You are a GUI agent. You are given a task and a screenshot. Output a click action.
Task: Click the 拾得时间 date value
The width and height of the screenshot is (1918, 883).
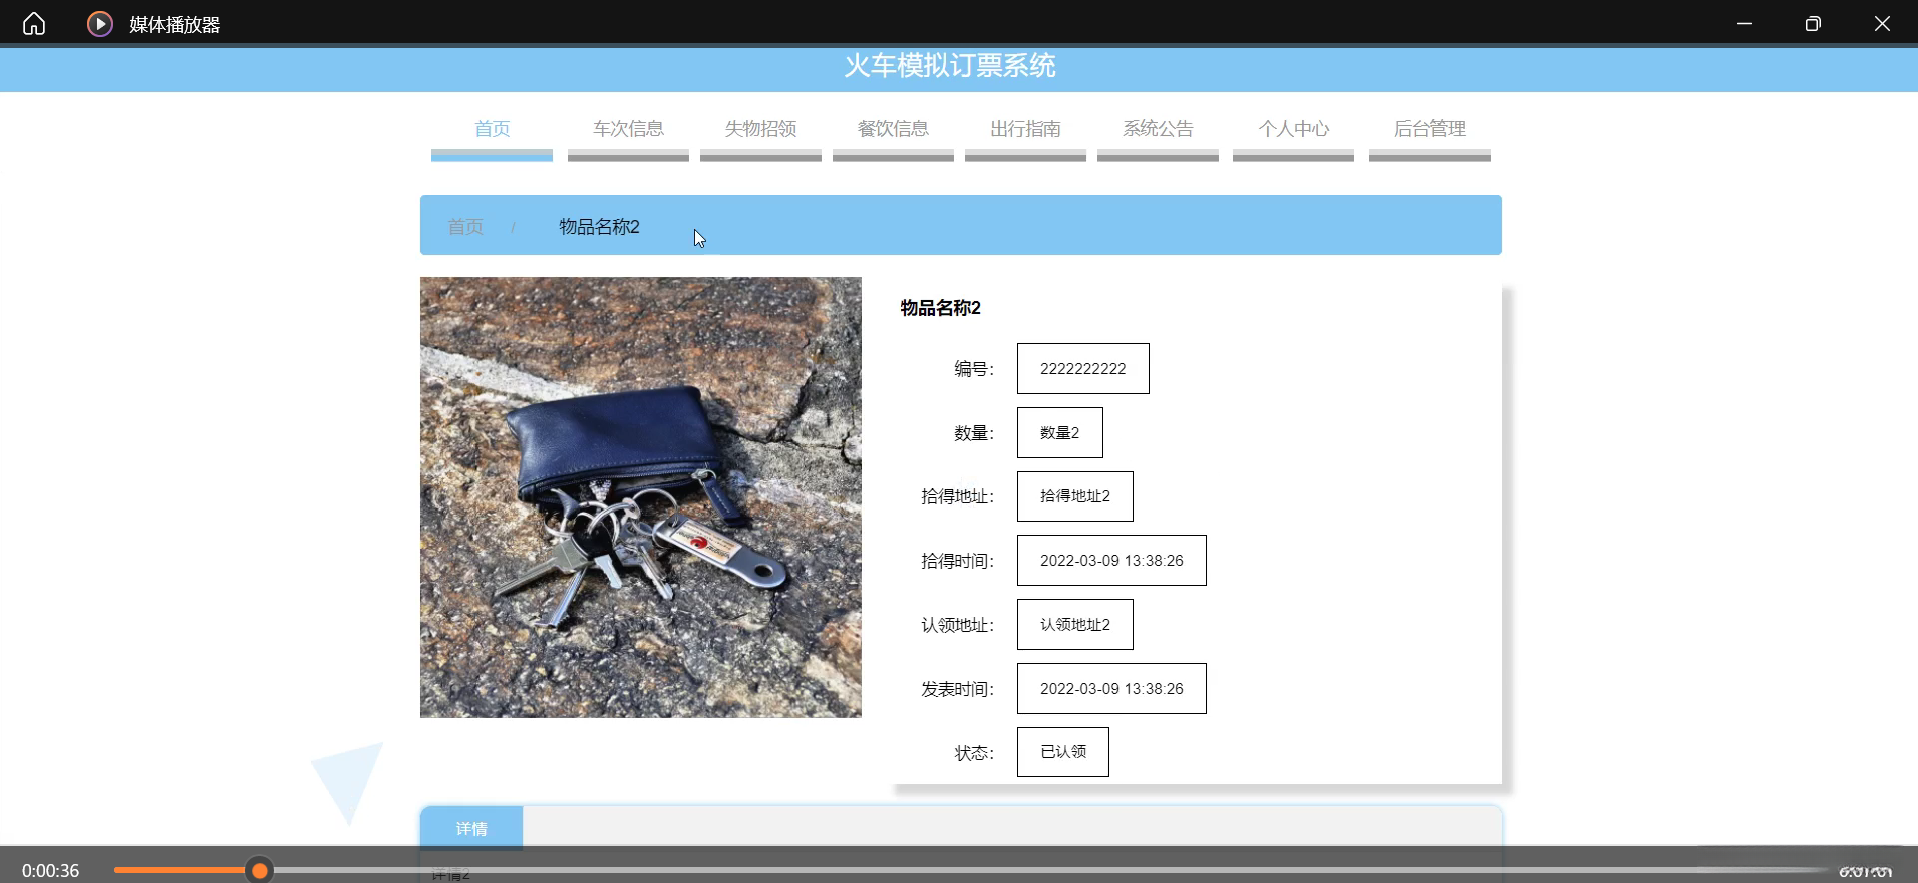(1112, 561)
